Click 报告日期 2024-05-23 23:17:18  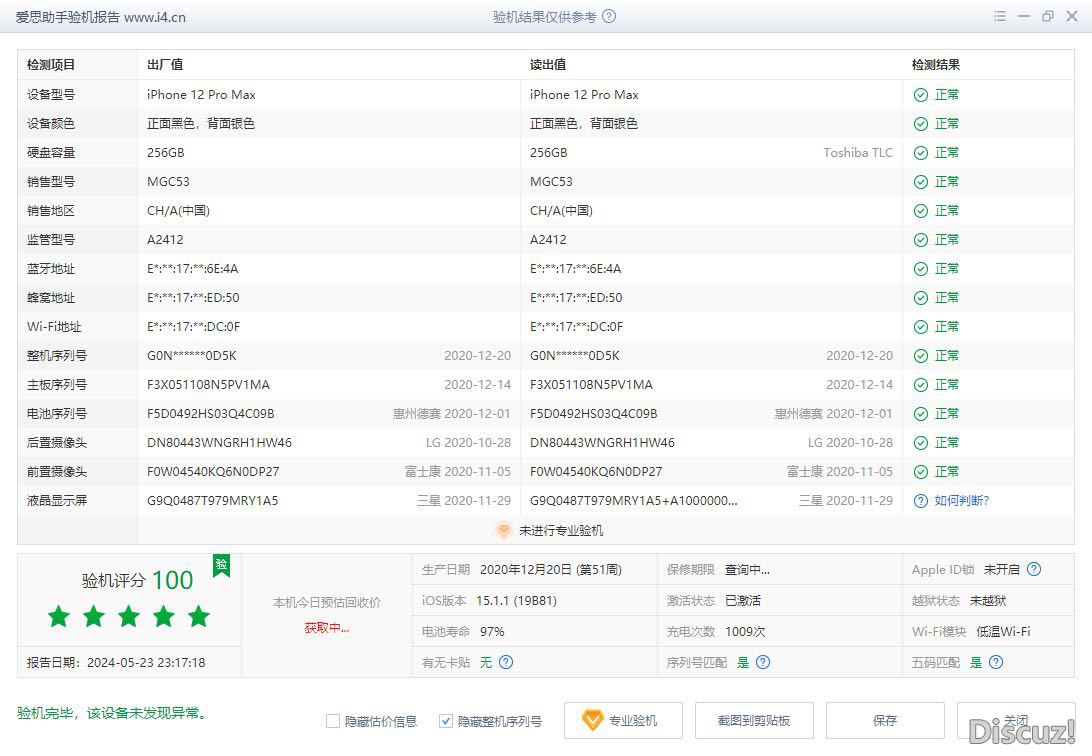point(116,662)
